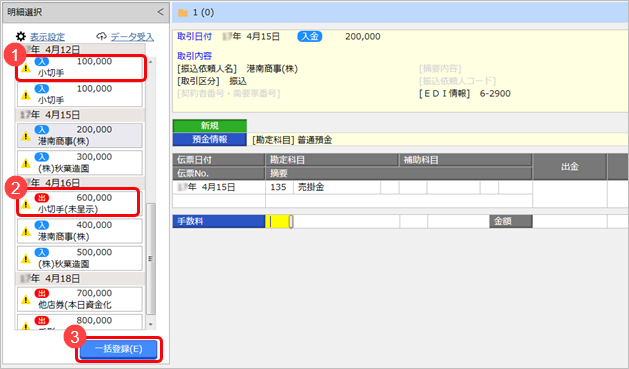Select the first 100,000 小切手 entry

click(80, 67)
